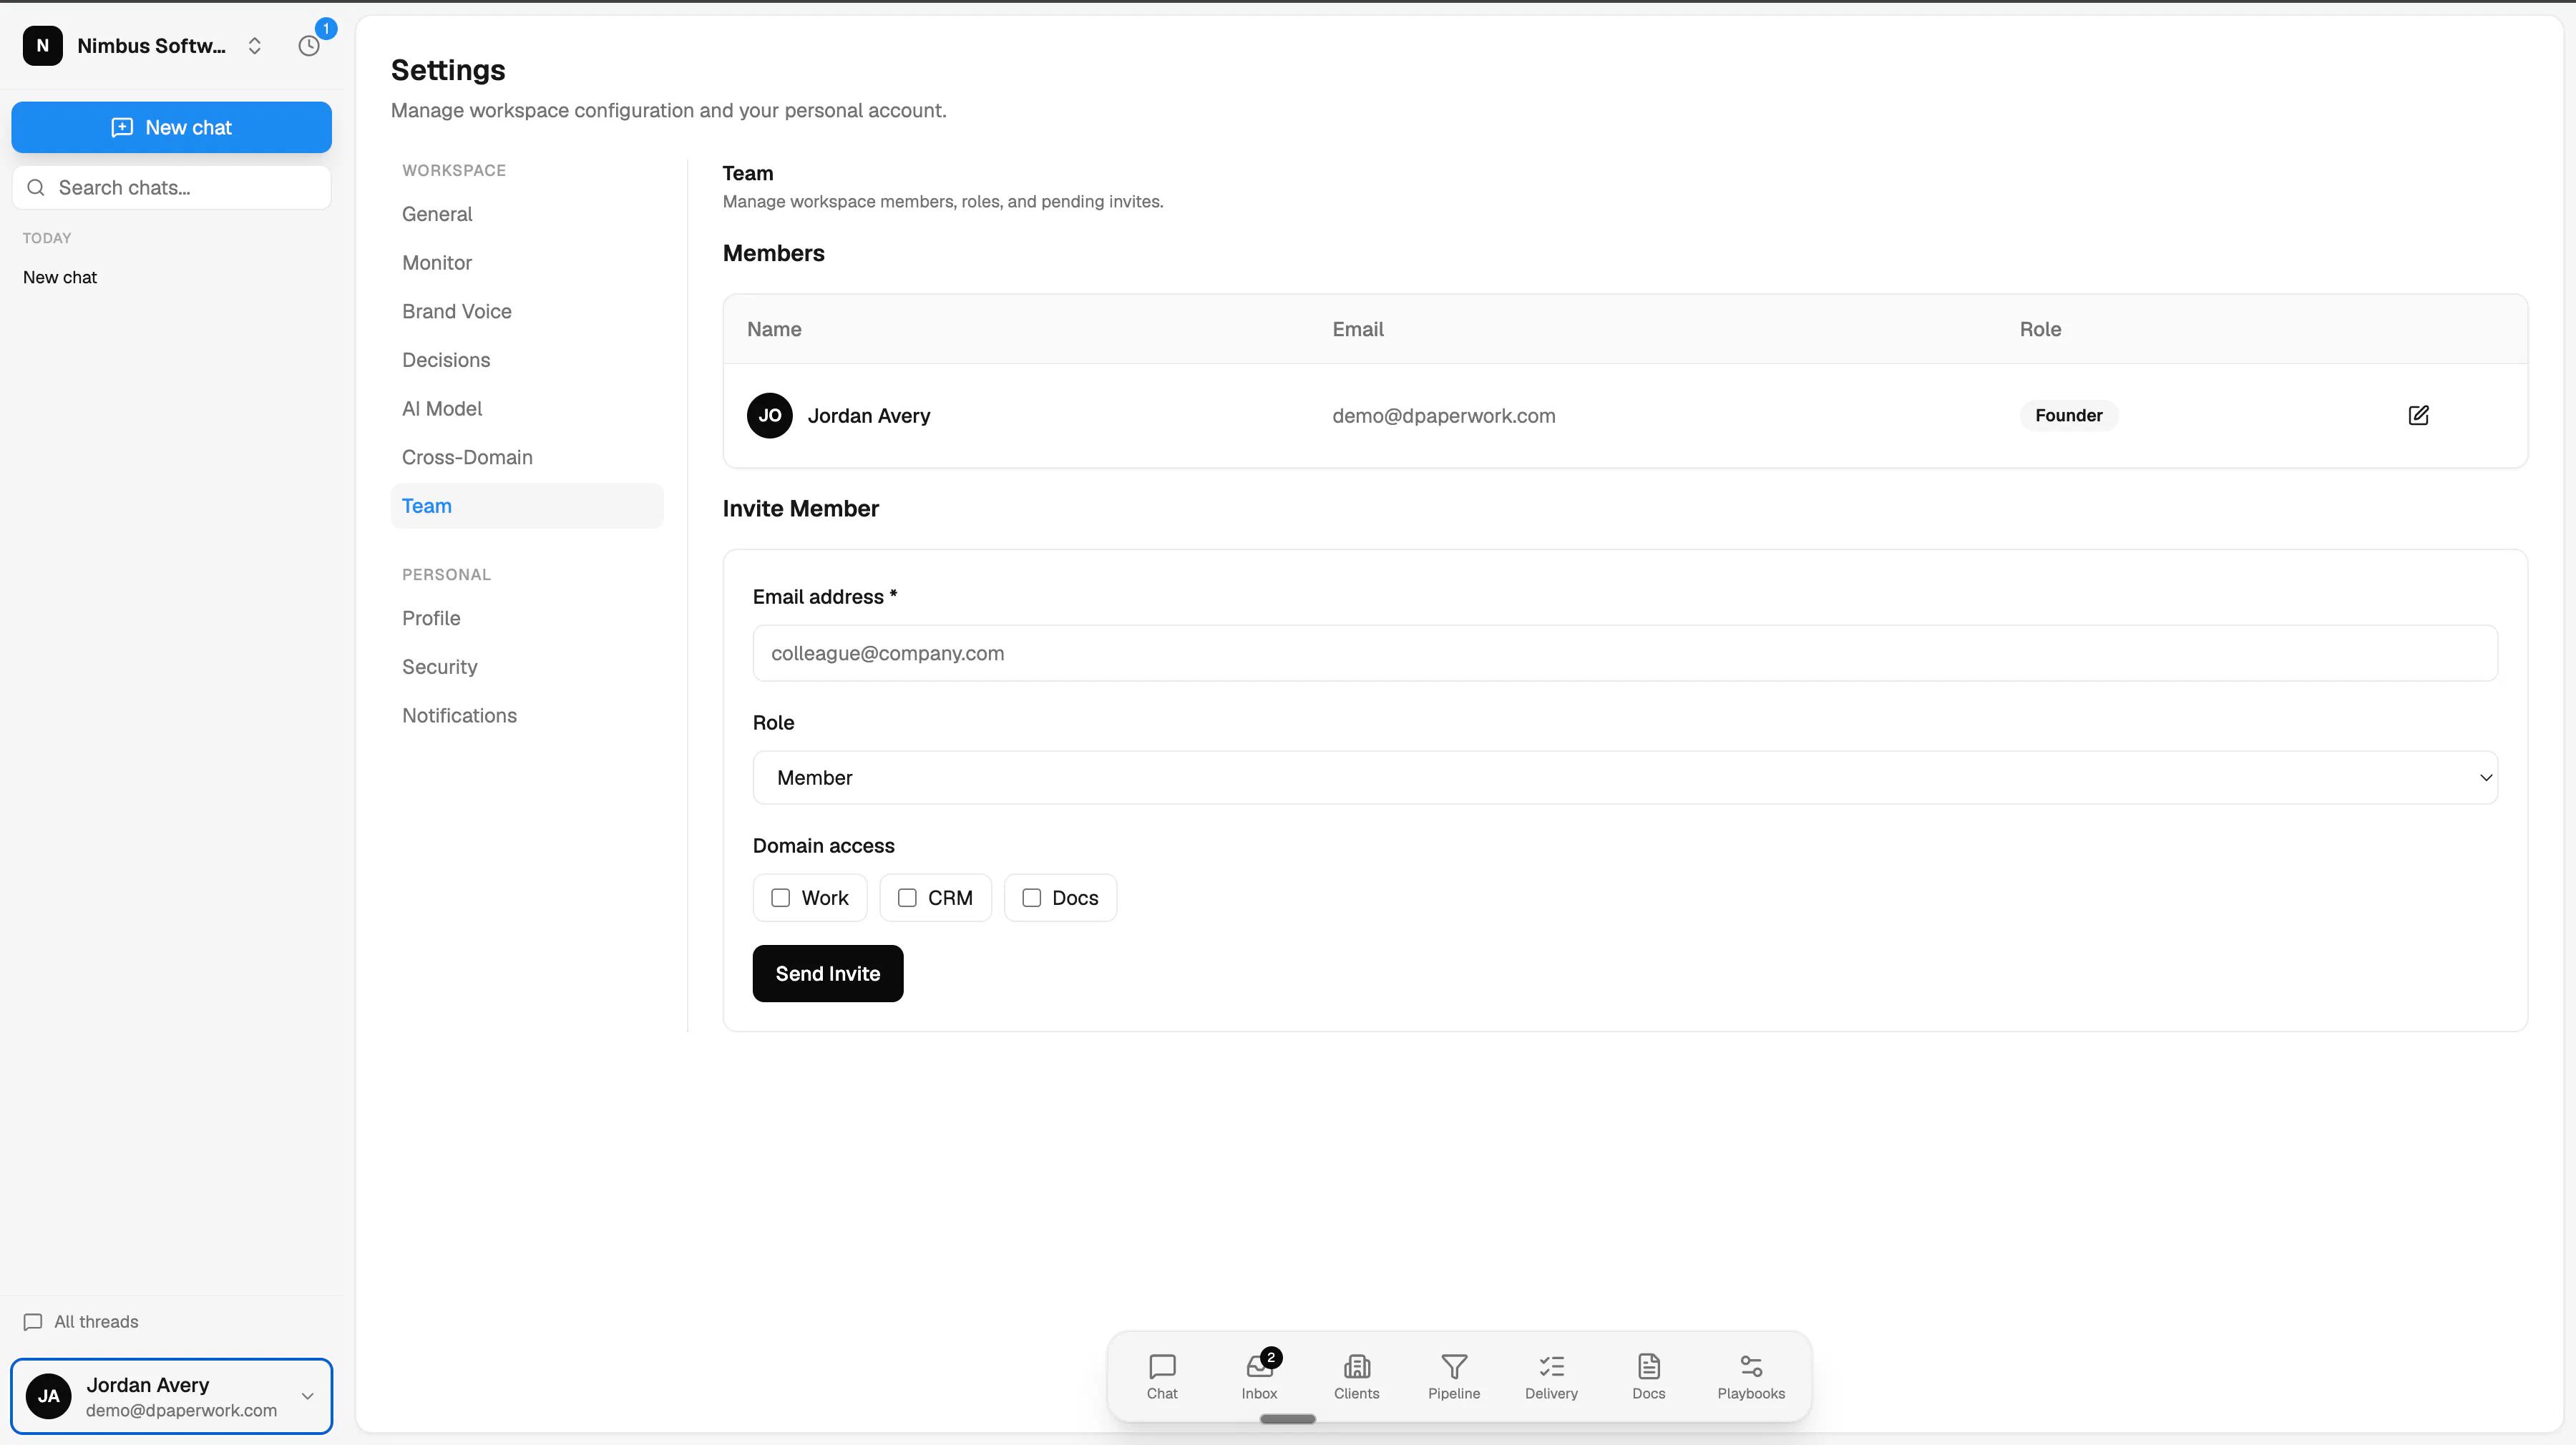
Task: Click the JA user avatar
Action: point(48,1396)
